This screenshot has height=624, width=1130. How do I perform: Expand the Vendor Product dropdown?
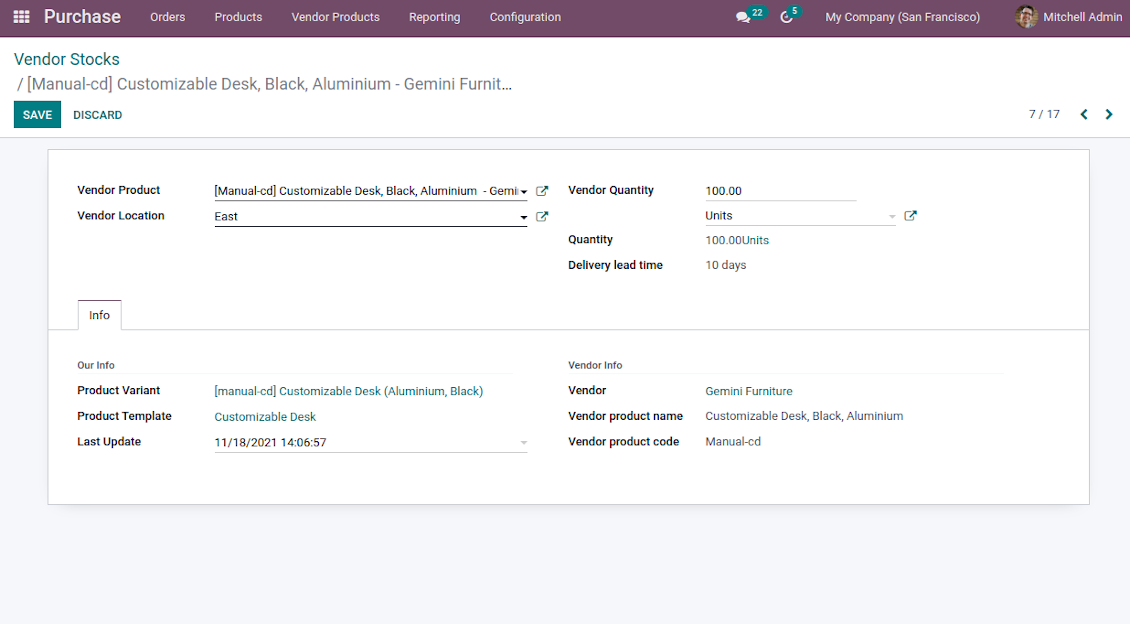point(523,192)
